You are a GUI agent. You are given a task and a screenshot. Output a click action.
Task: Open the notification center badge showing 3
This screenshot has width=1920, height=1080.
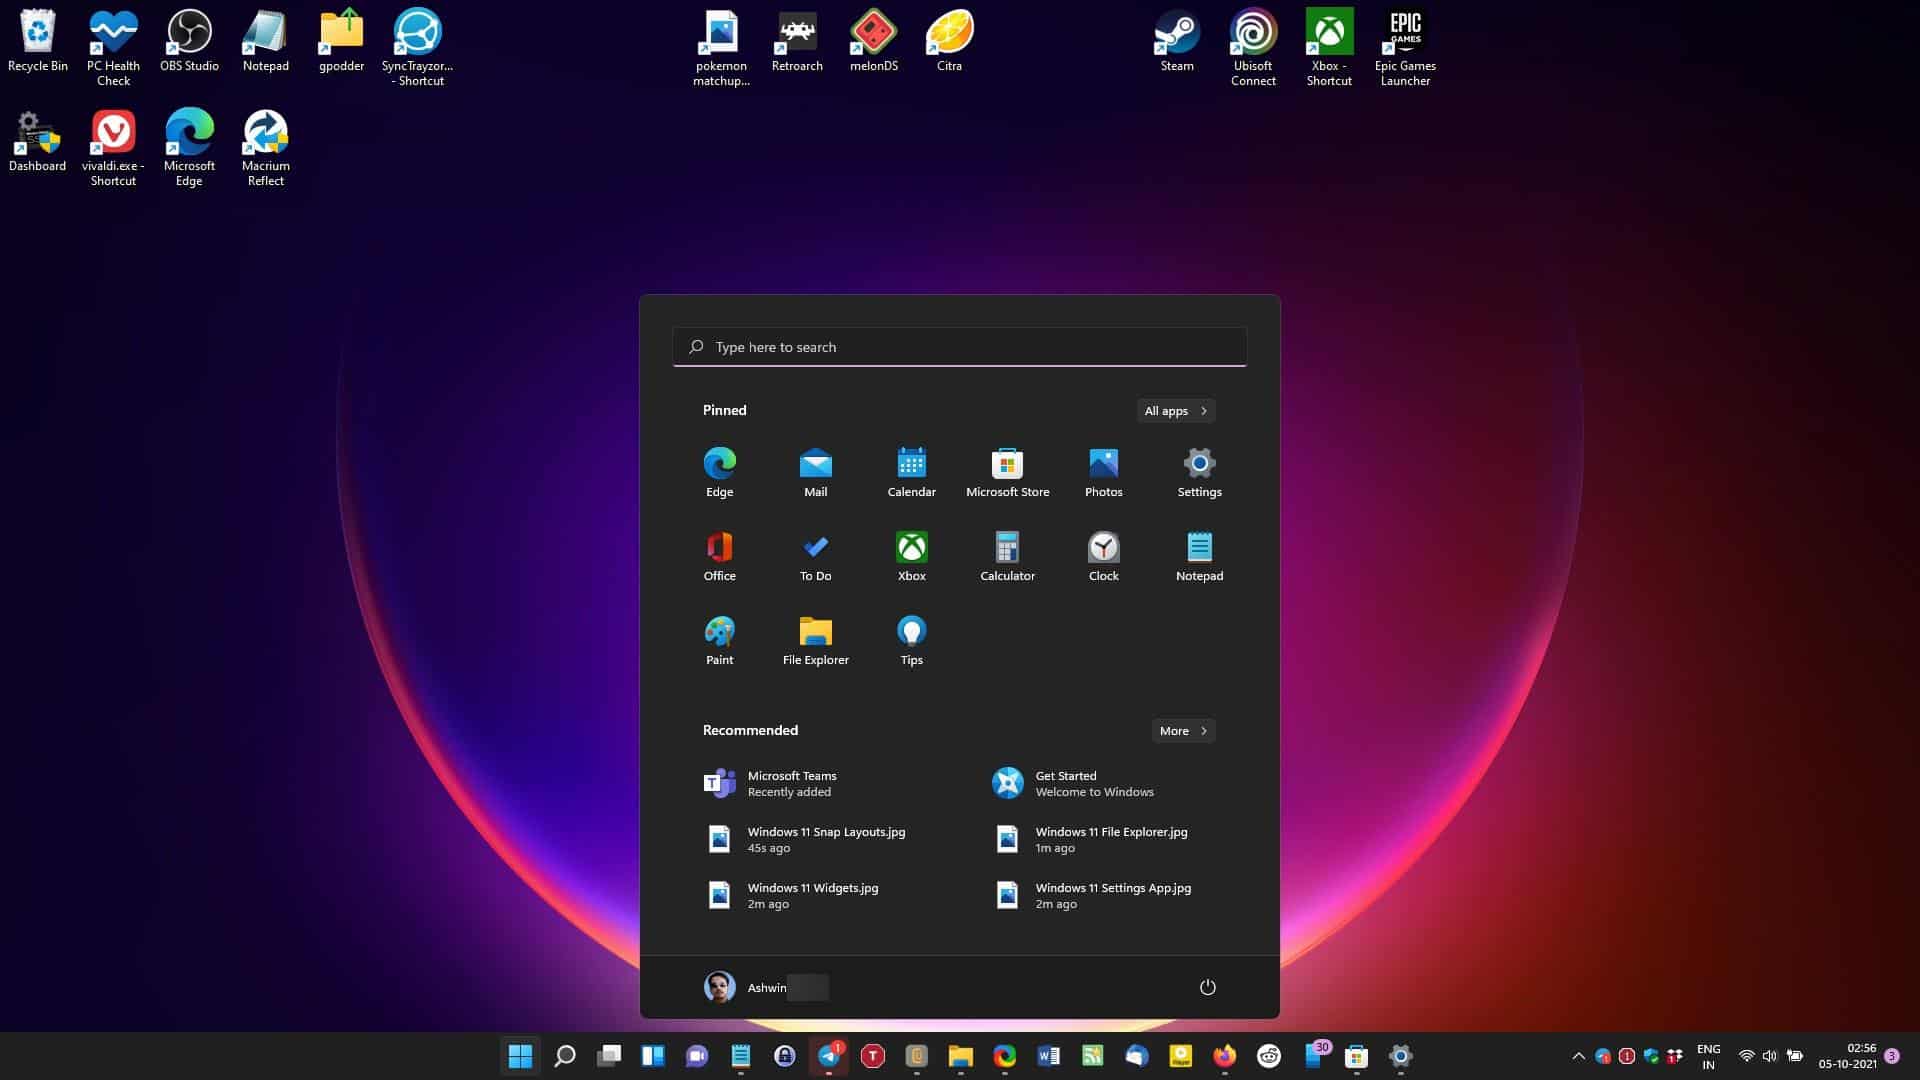pyautogui.click(x=1892, y=1056)
